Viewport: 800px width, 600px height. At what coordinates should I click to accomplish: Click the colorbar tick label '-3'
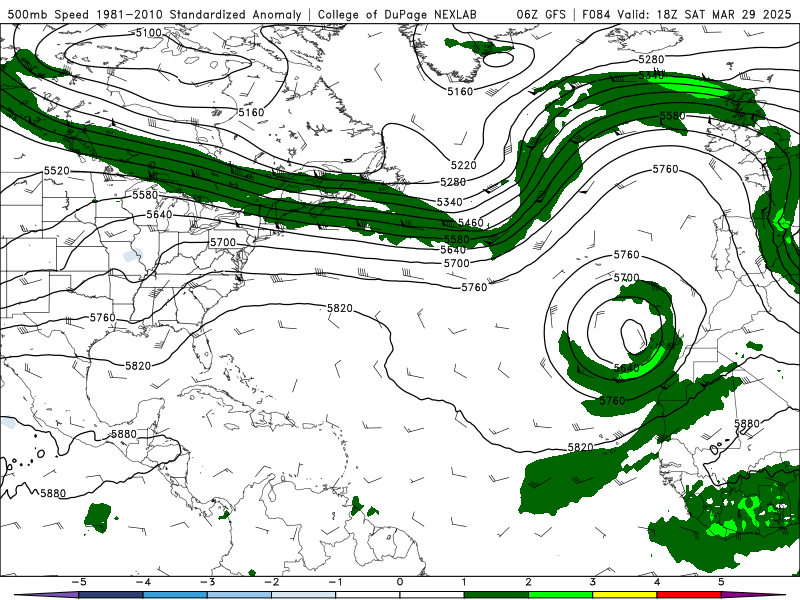208,582
